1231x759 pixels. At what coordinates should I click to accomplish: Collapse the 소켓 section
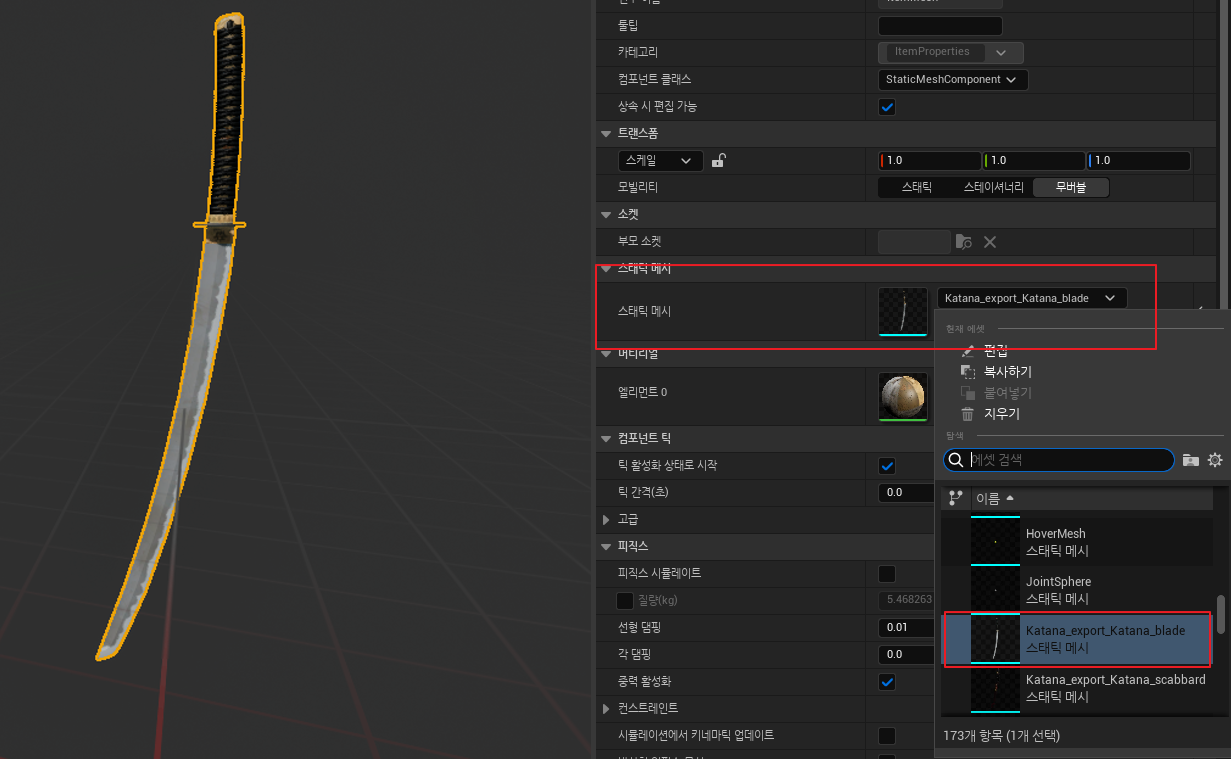coord(606,214)
